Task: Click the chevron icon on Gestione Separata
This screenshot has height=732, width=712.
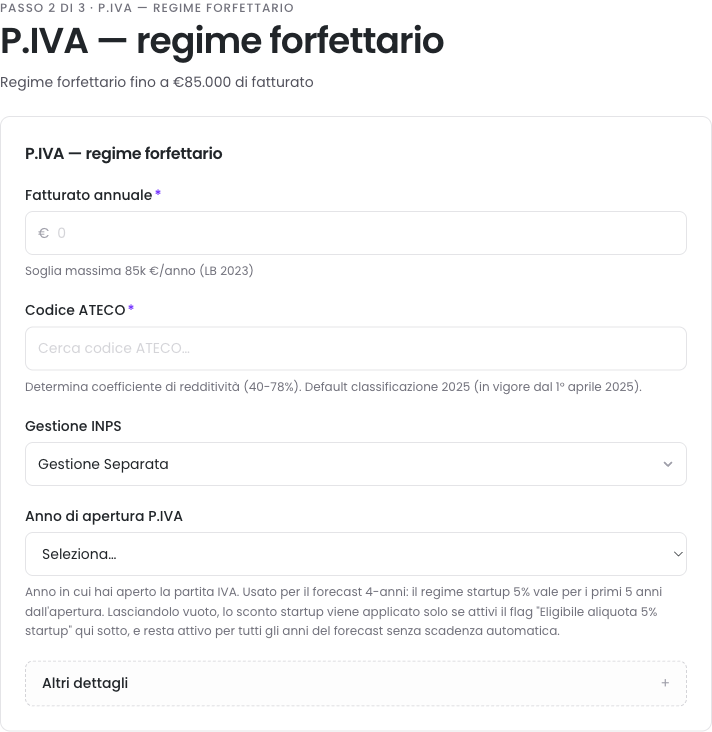Action: (668, 464)
